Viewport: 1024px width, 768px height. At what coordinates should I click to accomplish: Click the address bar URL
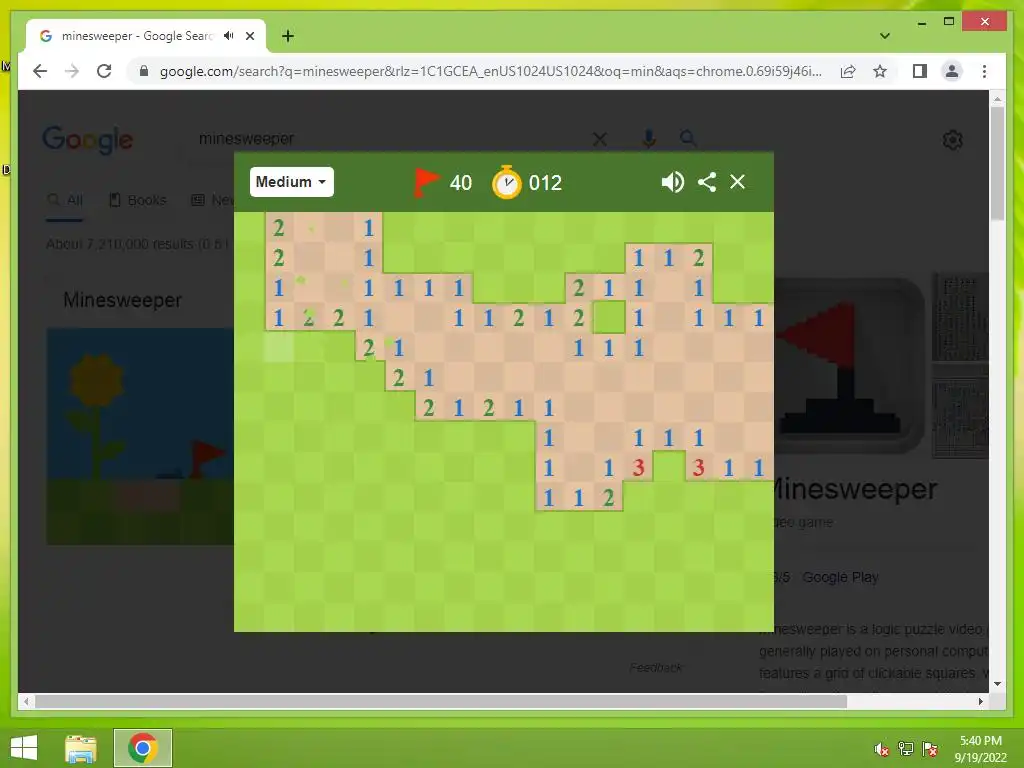coord(490,71)
